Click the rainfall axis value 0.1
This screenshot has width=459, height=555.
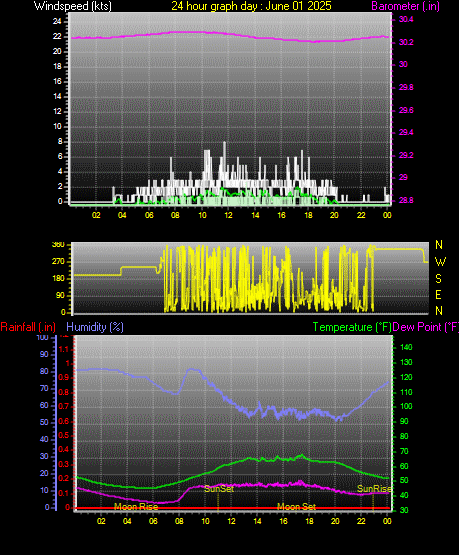(x=64, y=493)
